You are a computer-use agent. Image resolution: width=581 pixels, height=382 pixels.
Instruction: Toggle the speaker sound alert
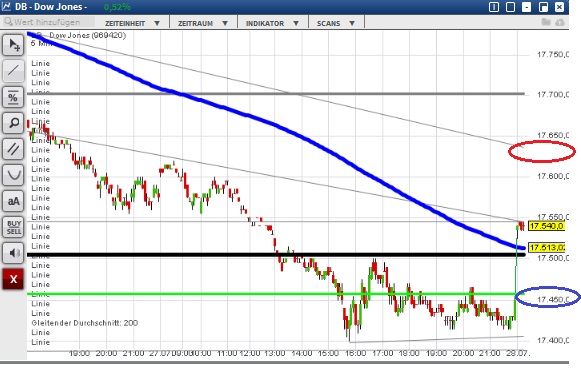point(13,253)
